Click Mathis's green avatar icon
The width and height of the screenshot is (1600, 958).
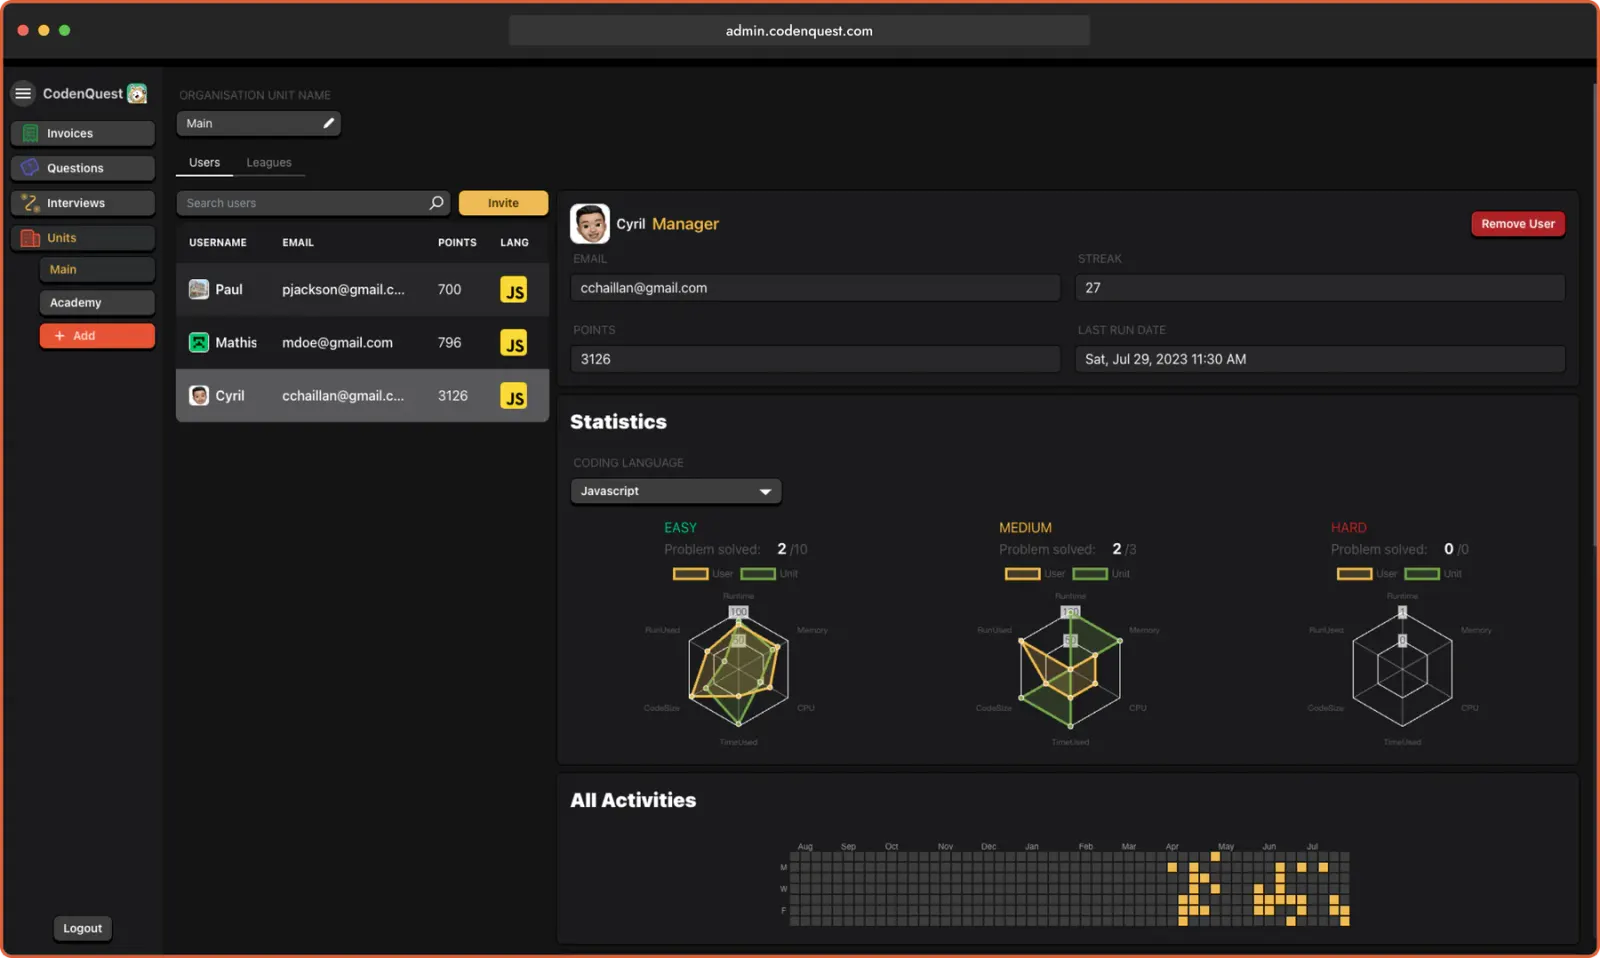tap(199, 342)
